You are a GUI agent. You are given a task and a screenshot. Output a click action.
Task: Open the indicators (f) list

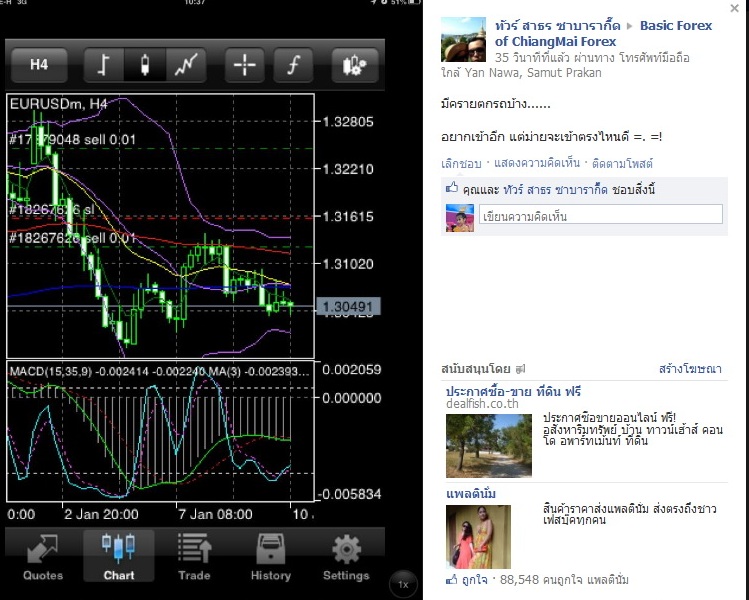pos(293,64)
